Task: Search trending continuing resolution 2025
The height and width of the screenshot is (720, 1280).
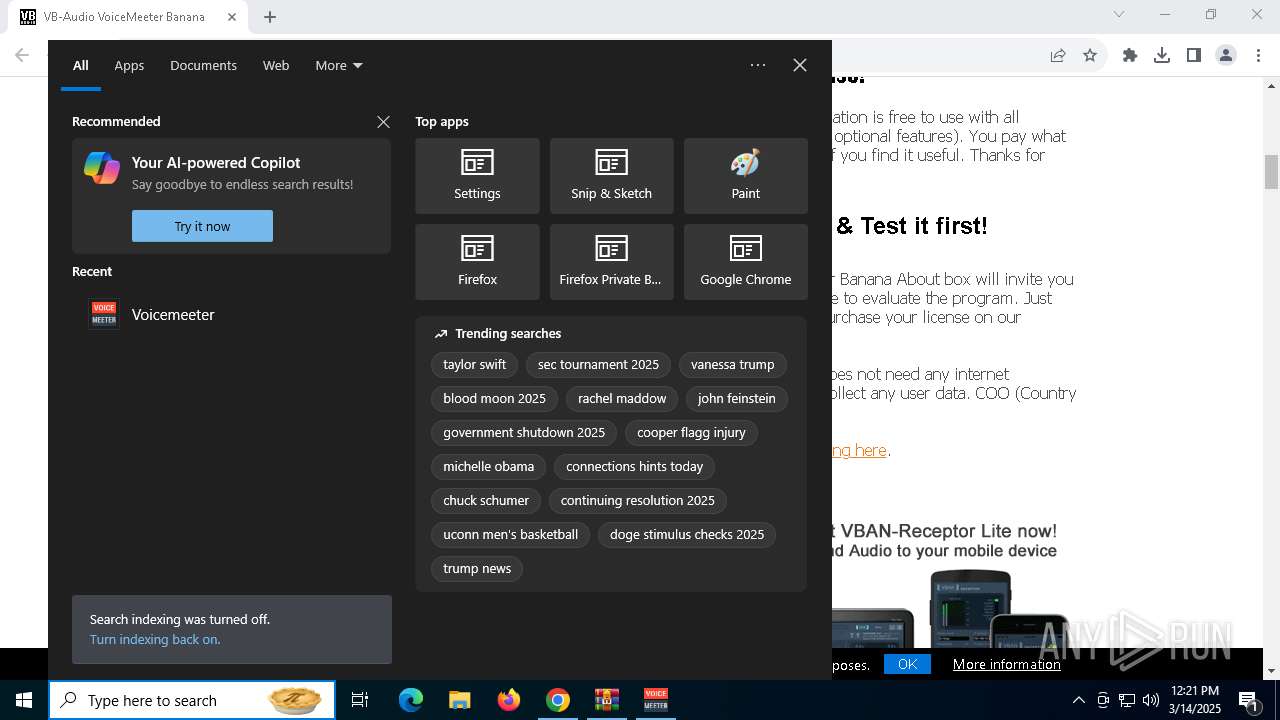Action: click(637, 500)
